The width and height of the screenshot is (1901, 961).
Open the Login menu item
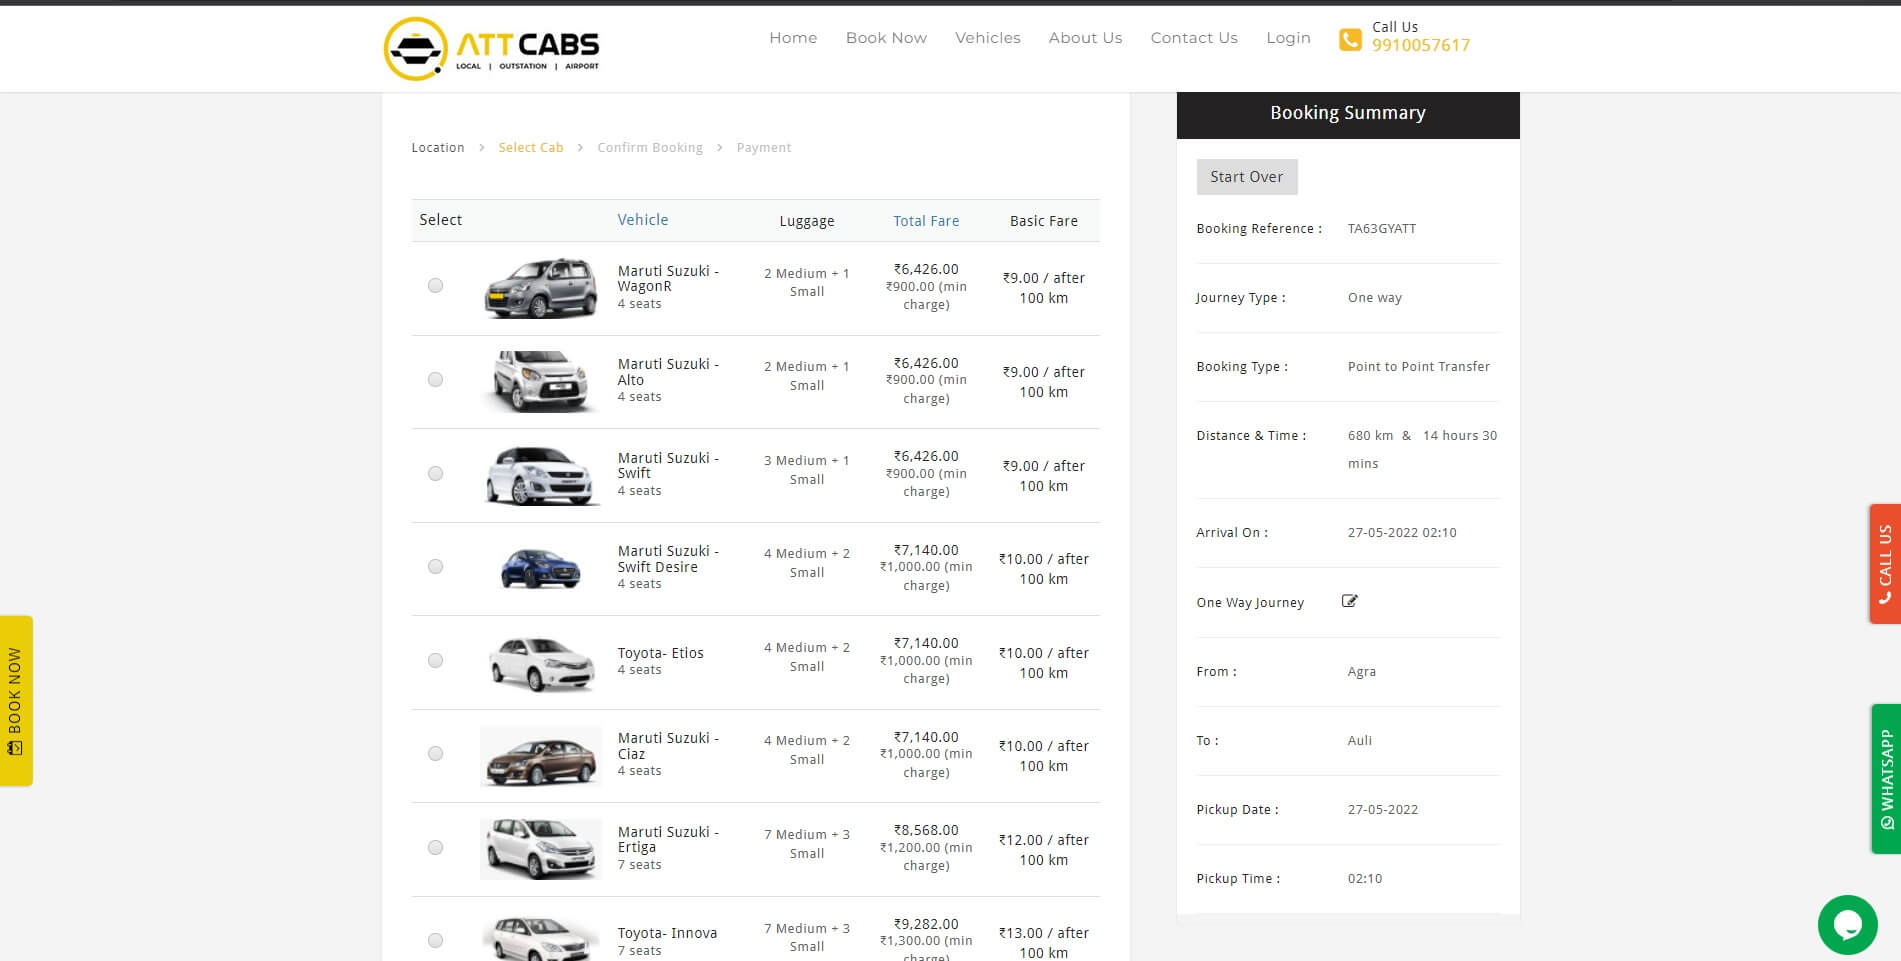[x=1288, y=38]
